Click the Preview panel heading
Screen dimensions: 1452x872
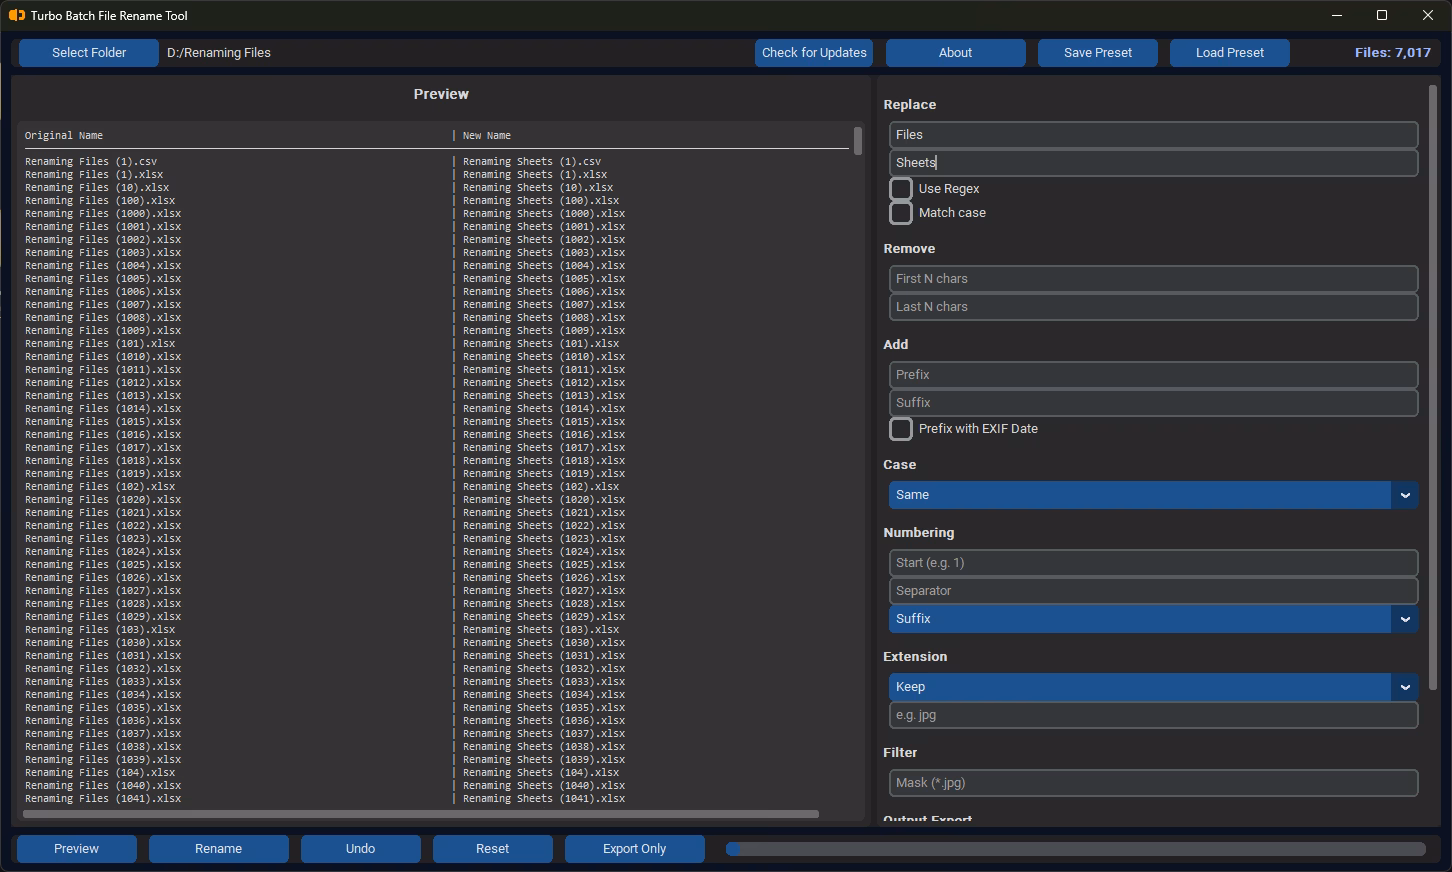tap(441, 94)
